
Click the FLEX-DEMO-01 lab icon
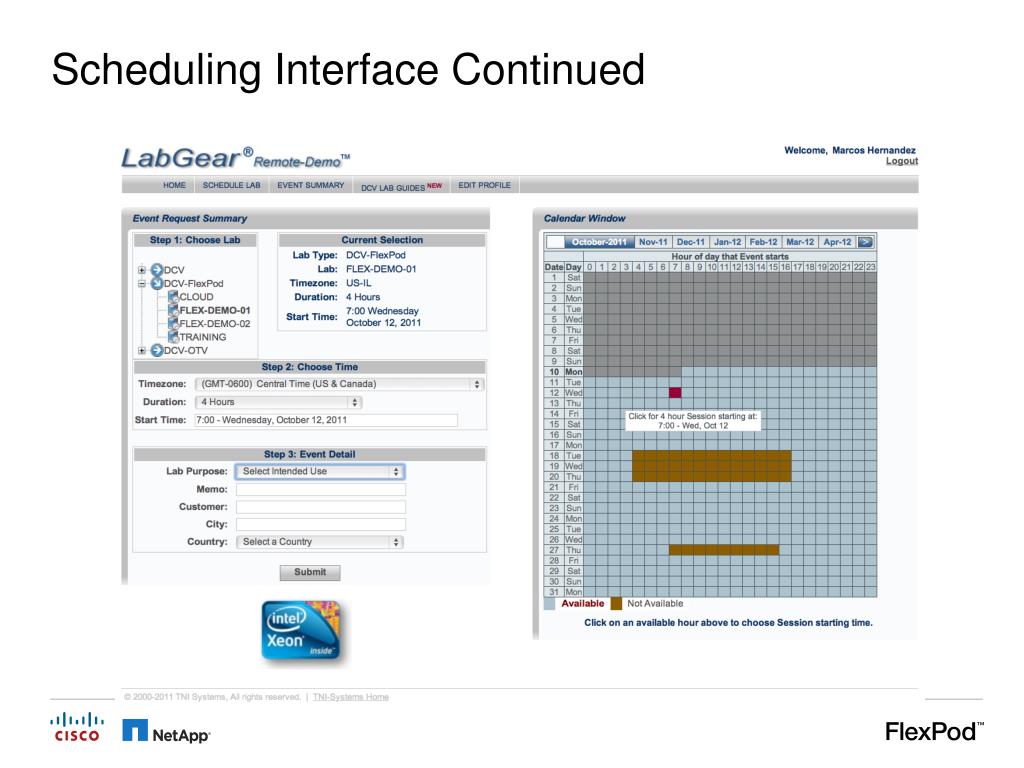(x=173, y=310)
